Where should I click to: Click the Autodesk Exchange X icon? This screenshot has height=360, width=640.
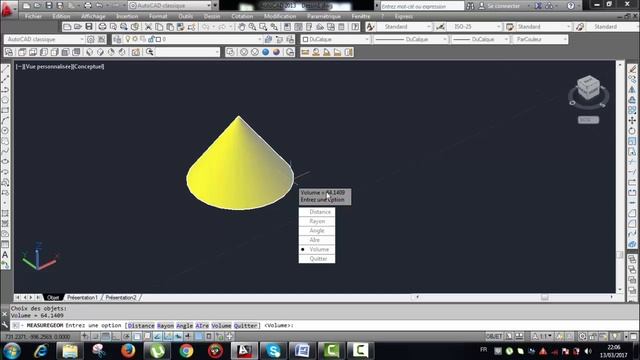tap(539, 6)
